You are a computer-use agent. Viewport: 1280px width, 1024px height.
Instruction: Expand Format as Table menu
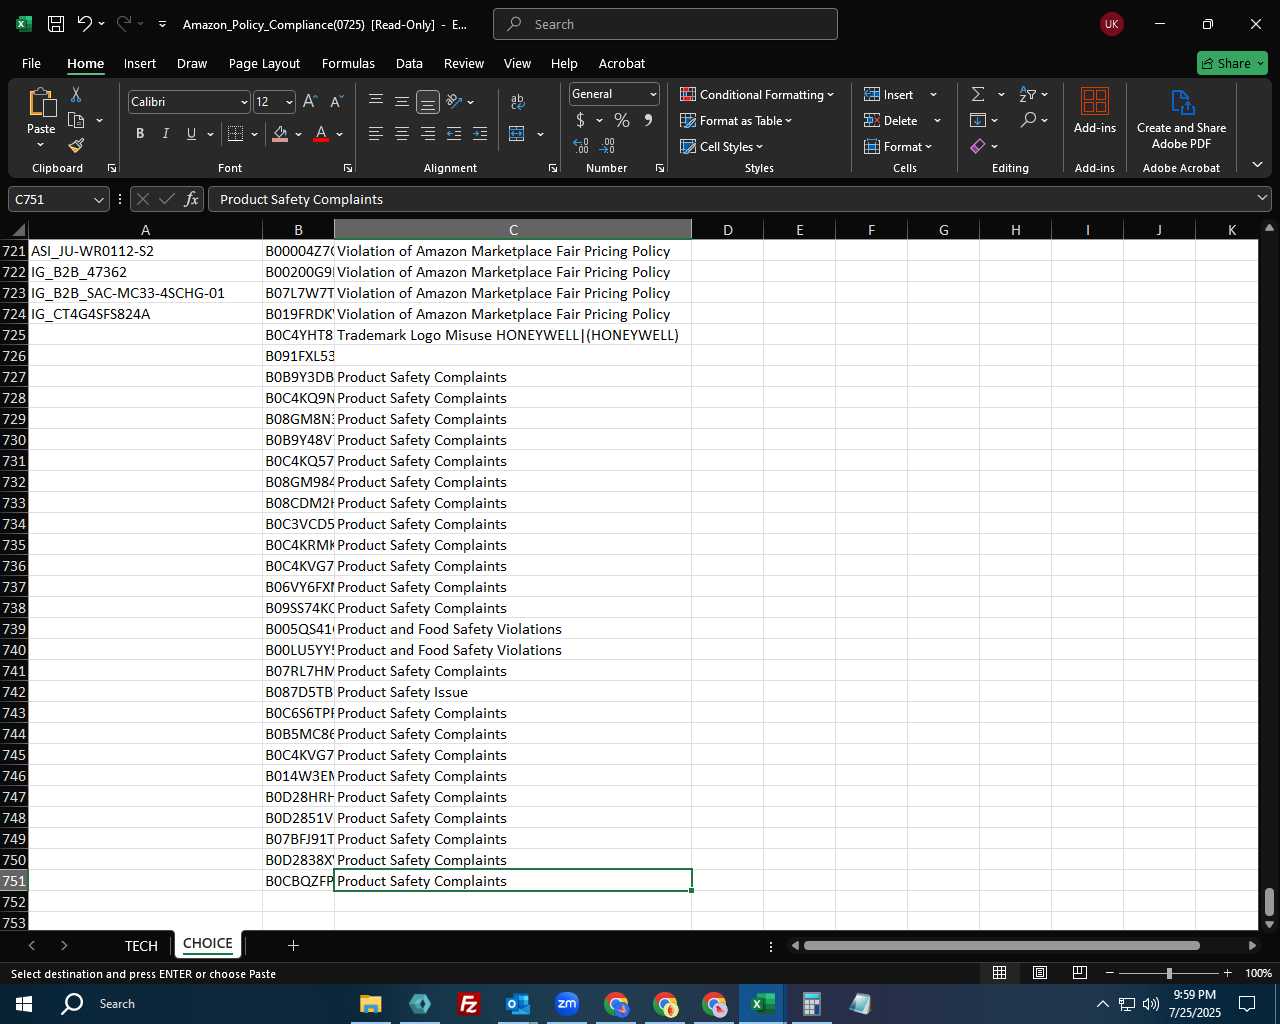pos(736,120)
